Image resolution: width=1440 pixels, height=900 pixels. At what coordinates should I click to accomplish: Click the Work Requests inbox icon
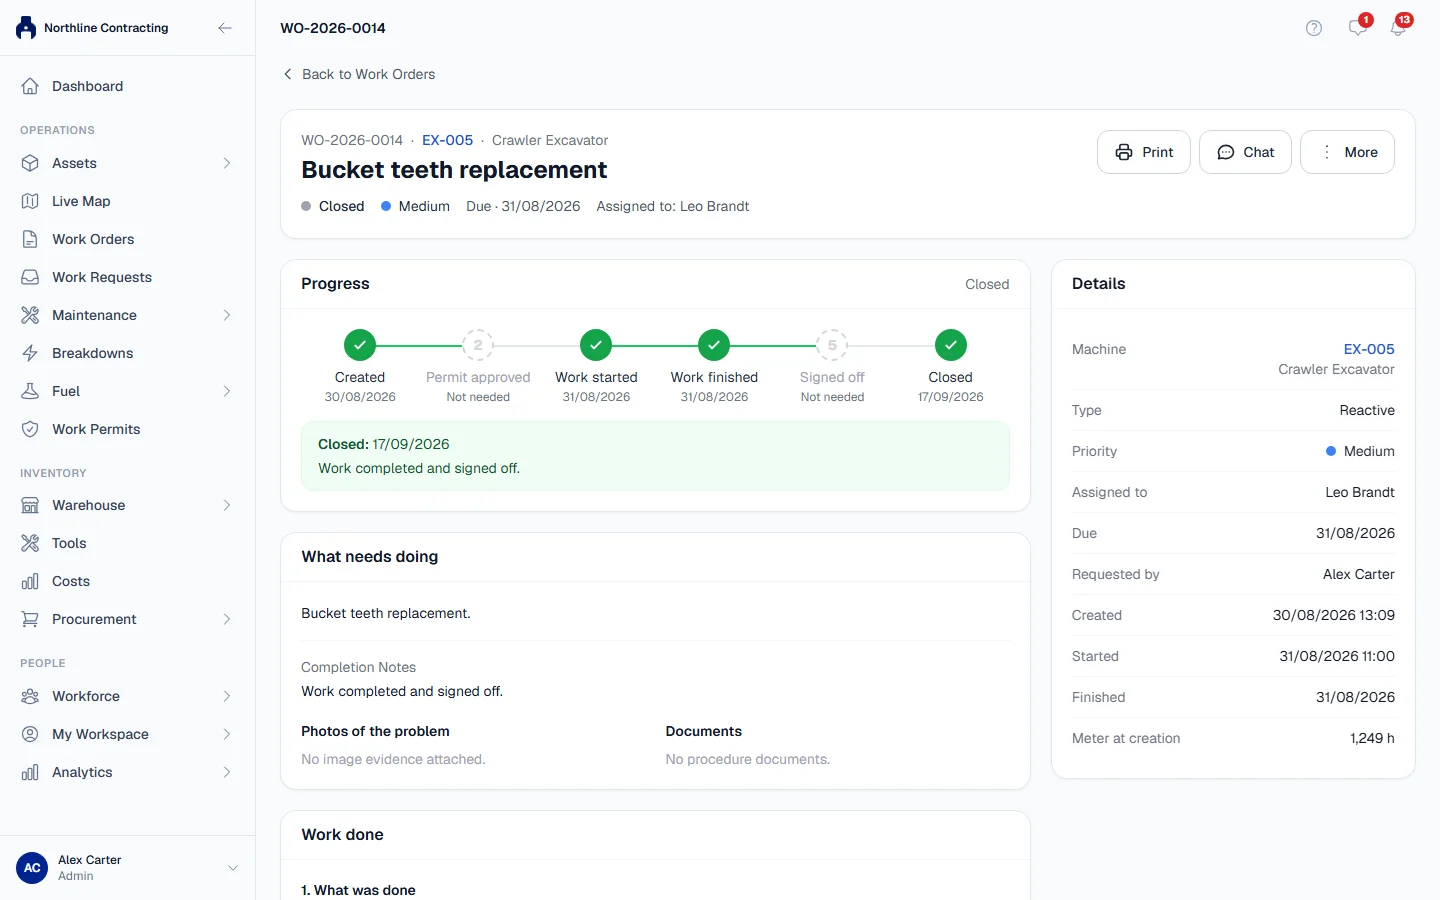pos(30,277)
